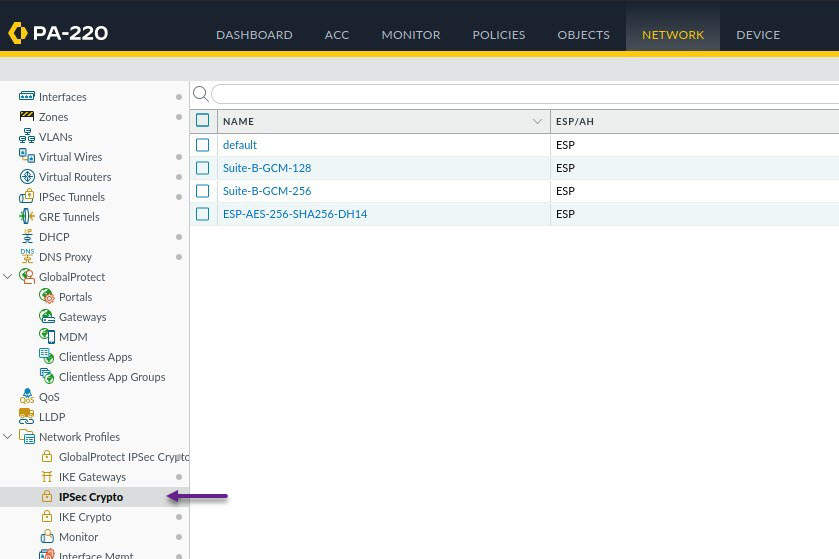Click ESP cell in the ESP-AES-256-SHA256-DH14 row
Screen dimensions: 839x559
[695, 214]
